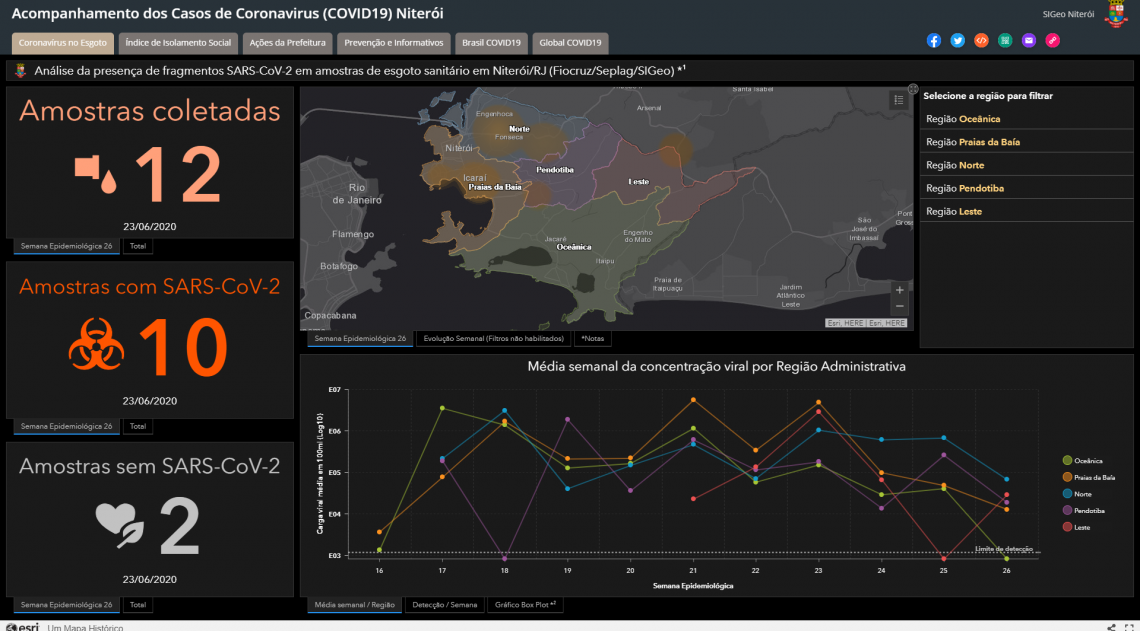Open the Global COVID19 tab

[x=570, y=43]
